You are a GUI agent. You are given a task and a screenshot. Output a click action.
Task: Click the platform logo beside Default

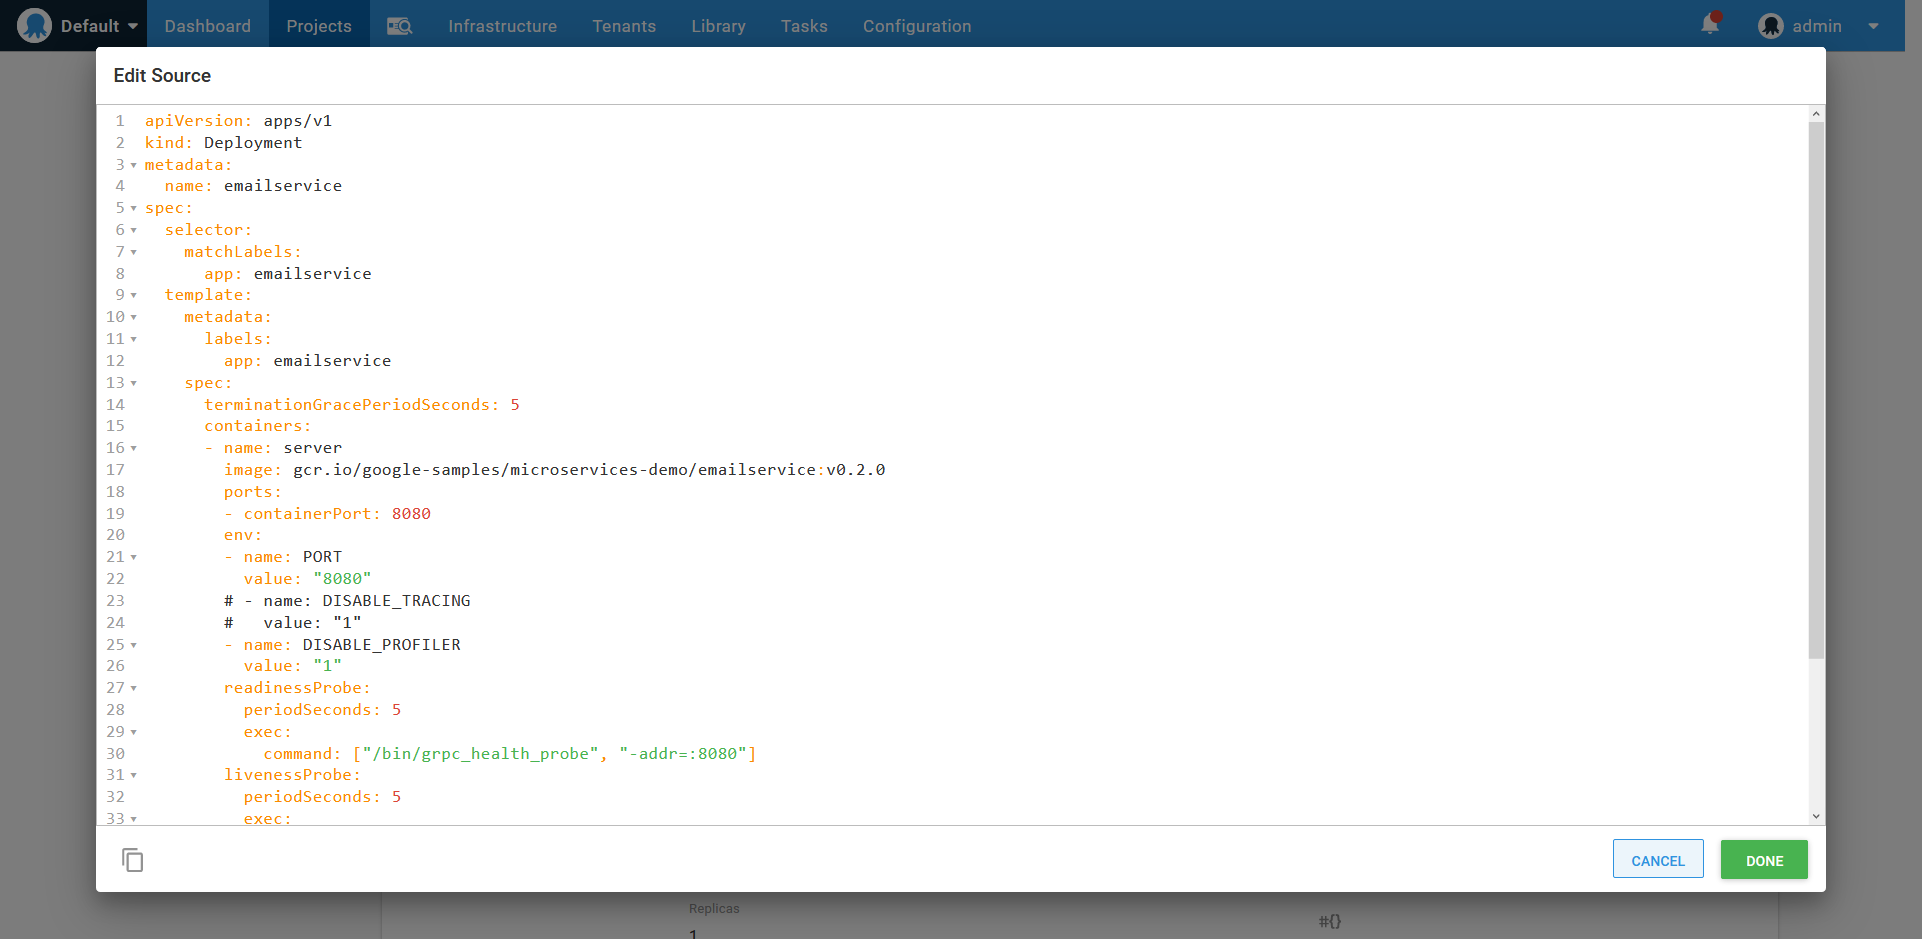tap(36, 24)
